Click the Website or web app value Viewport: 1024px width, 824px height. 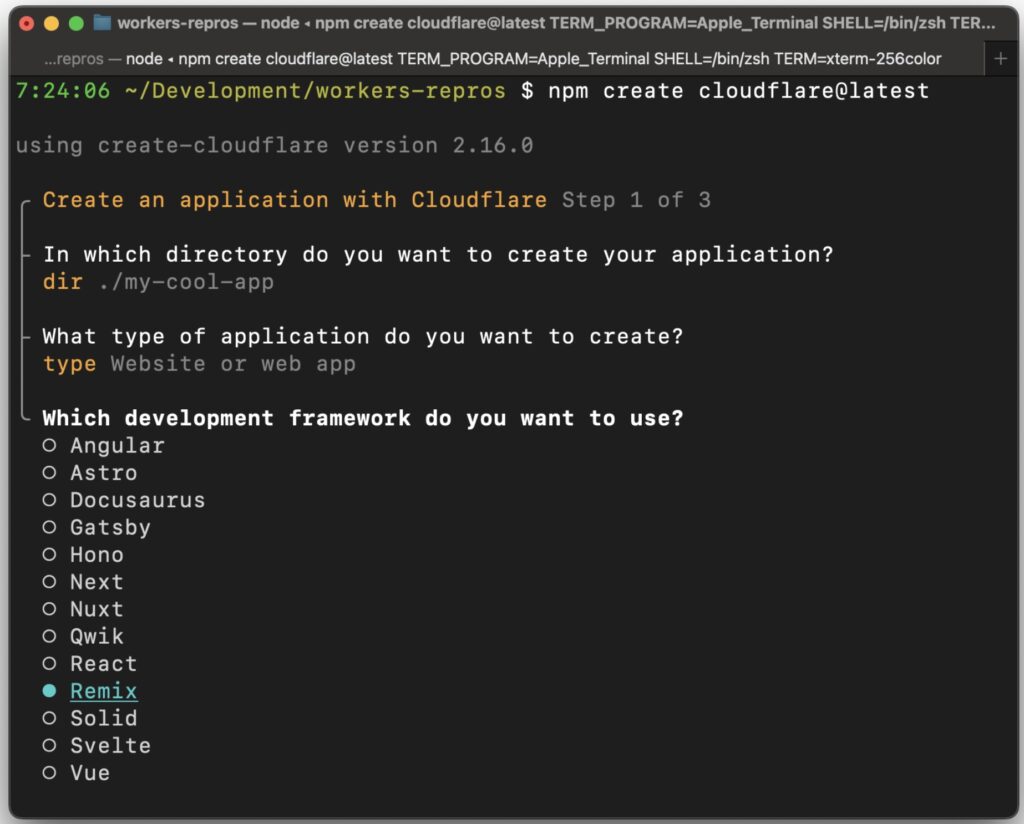point(233,364)
